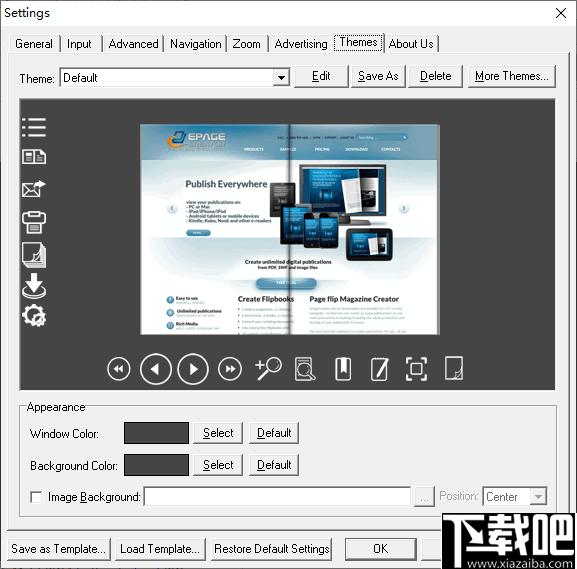
Task: Switch to the Navigation tab
Action: tap(195, 44)
